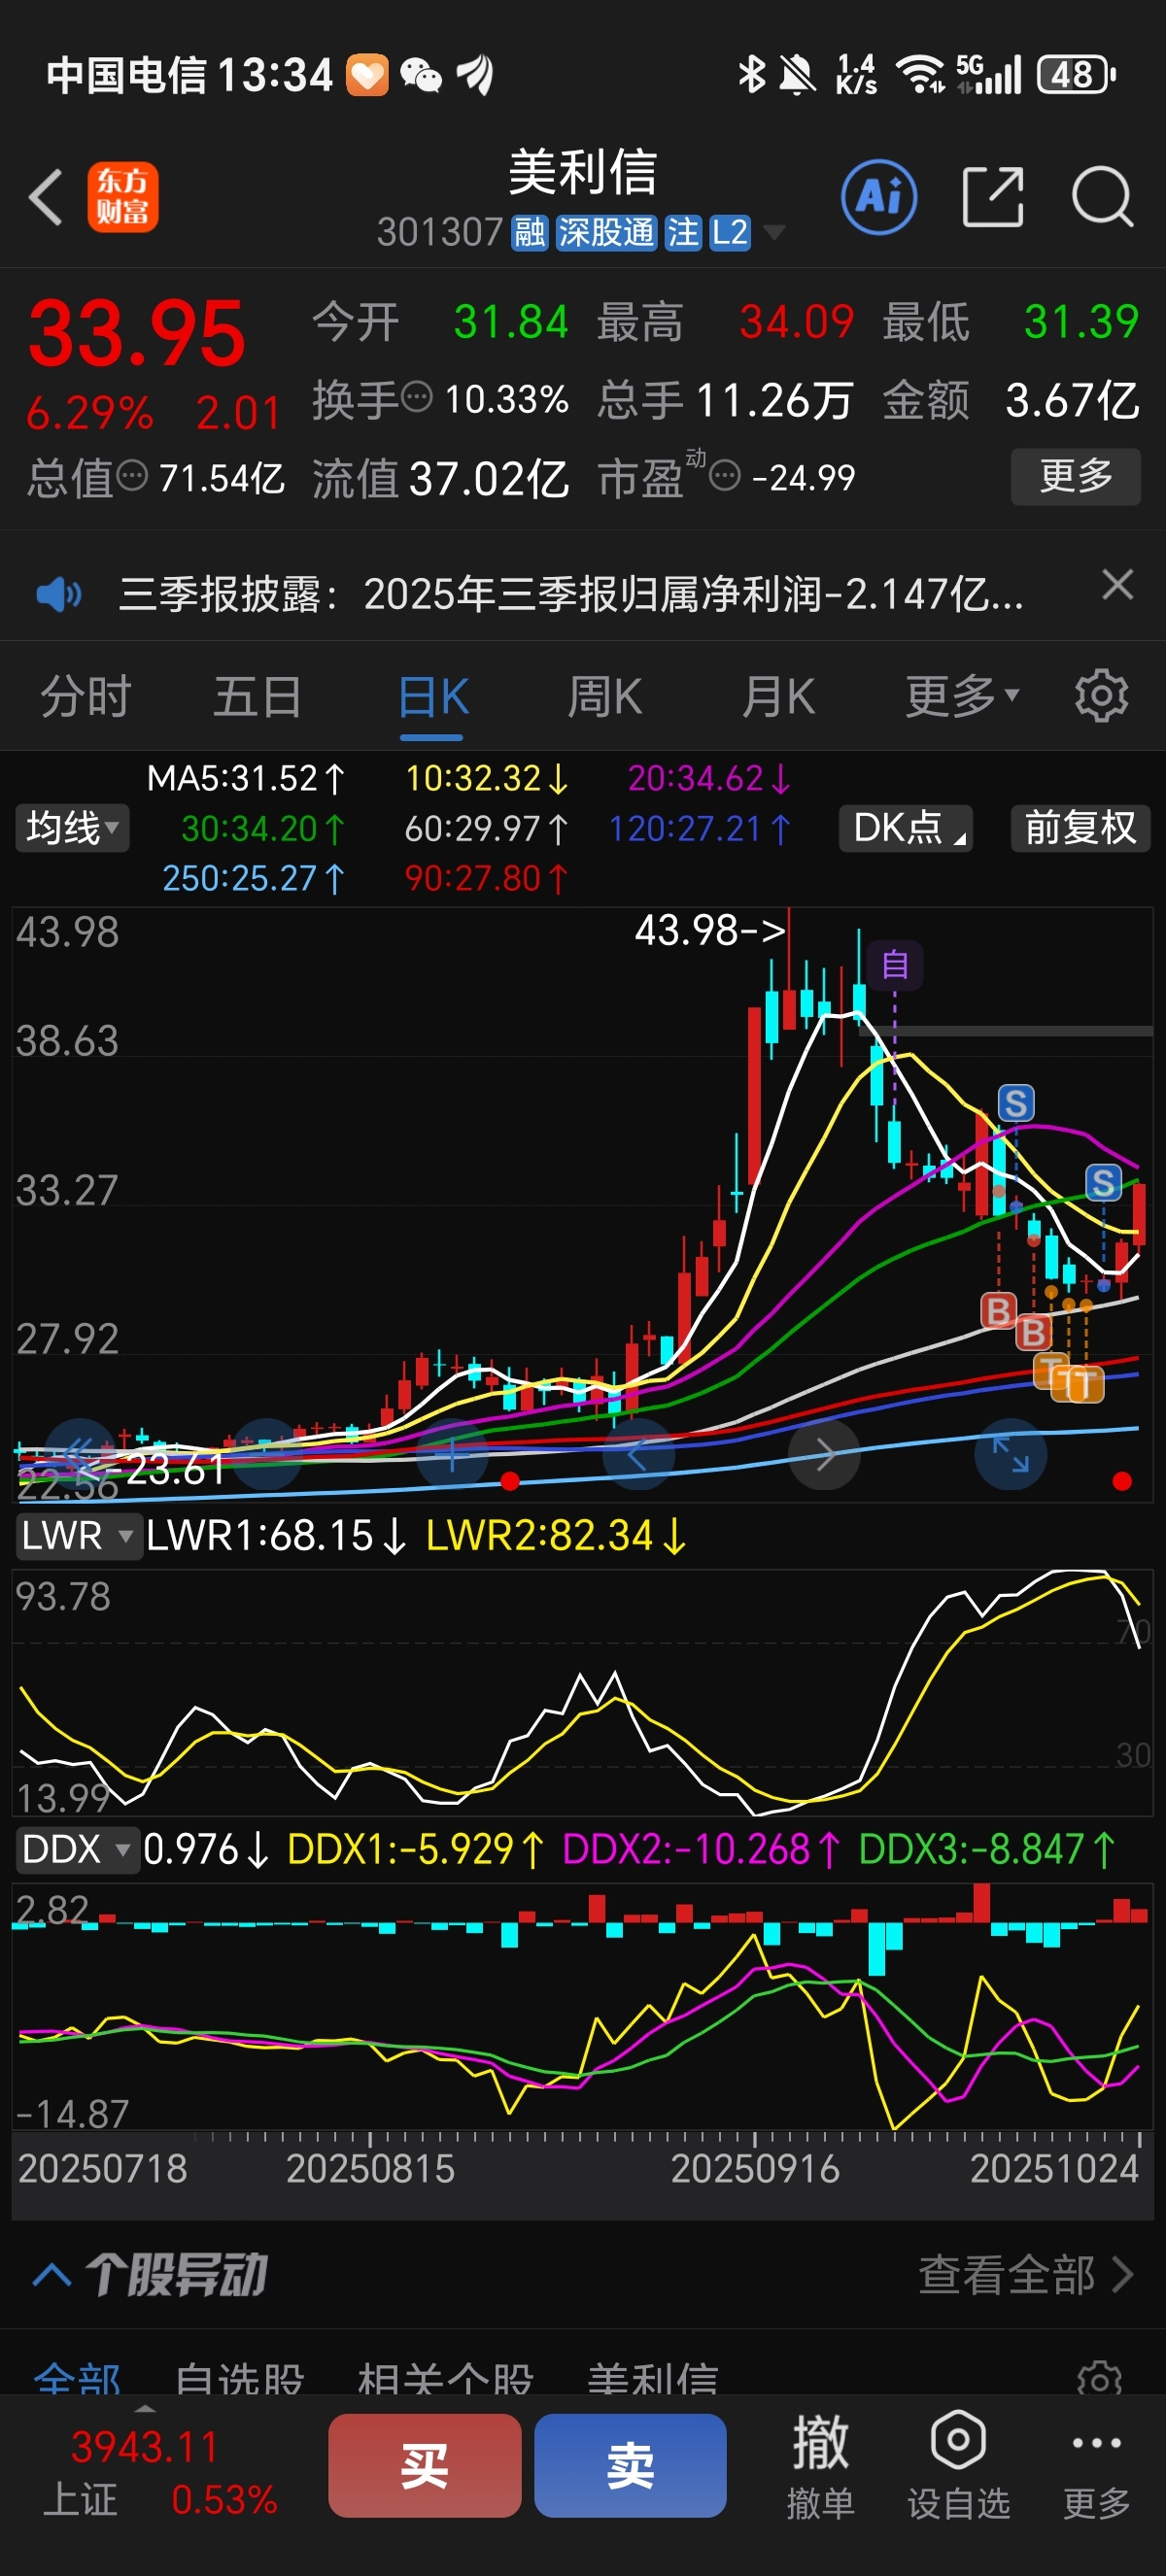This screenshot has width=1166, height=2576.
Task: Open chart settings gear icon
Action: (x=1101, y=696)
